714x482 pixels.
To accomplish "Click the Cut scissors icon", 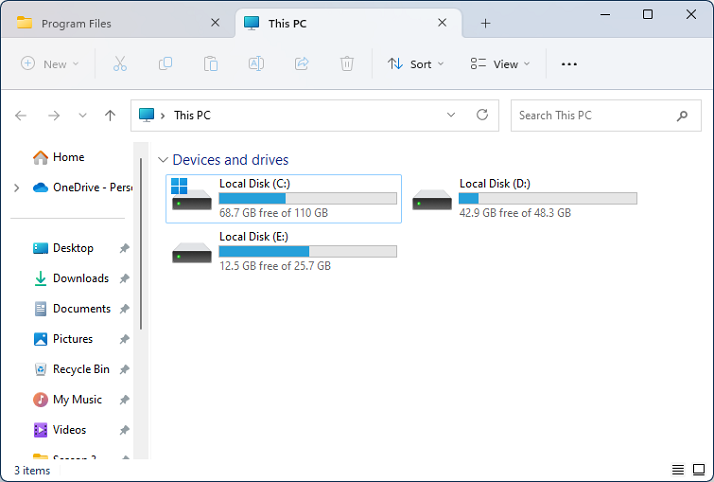I will click(x=120, y=64).
